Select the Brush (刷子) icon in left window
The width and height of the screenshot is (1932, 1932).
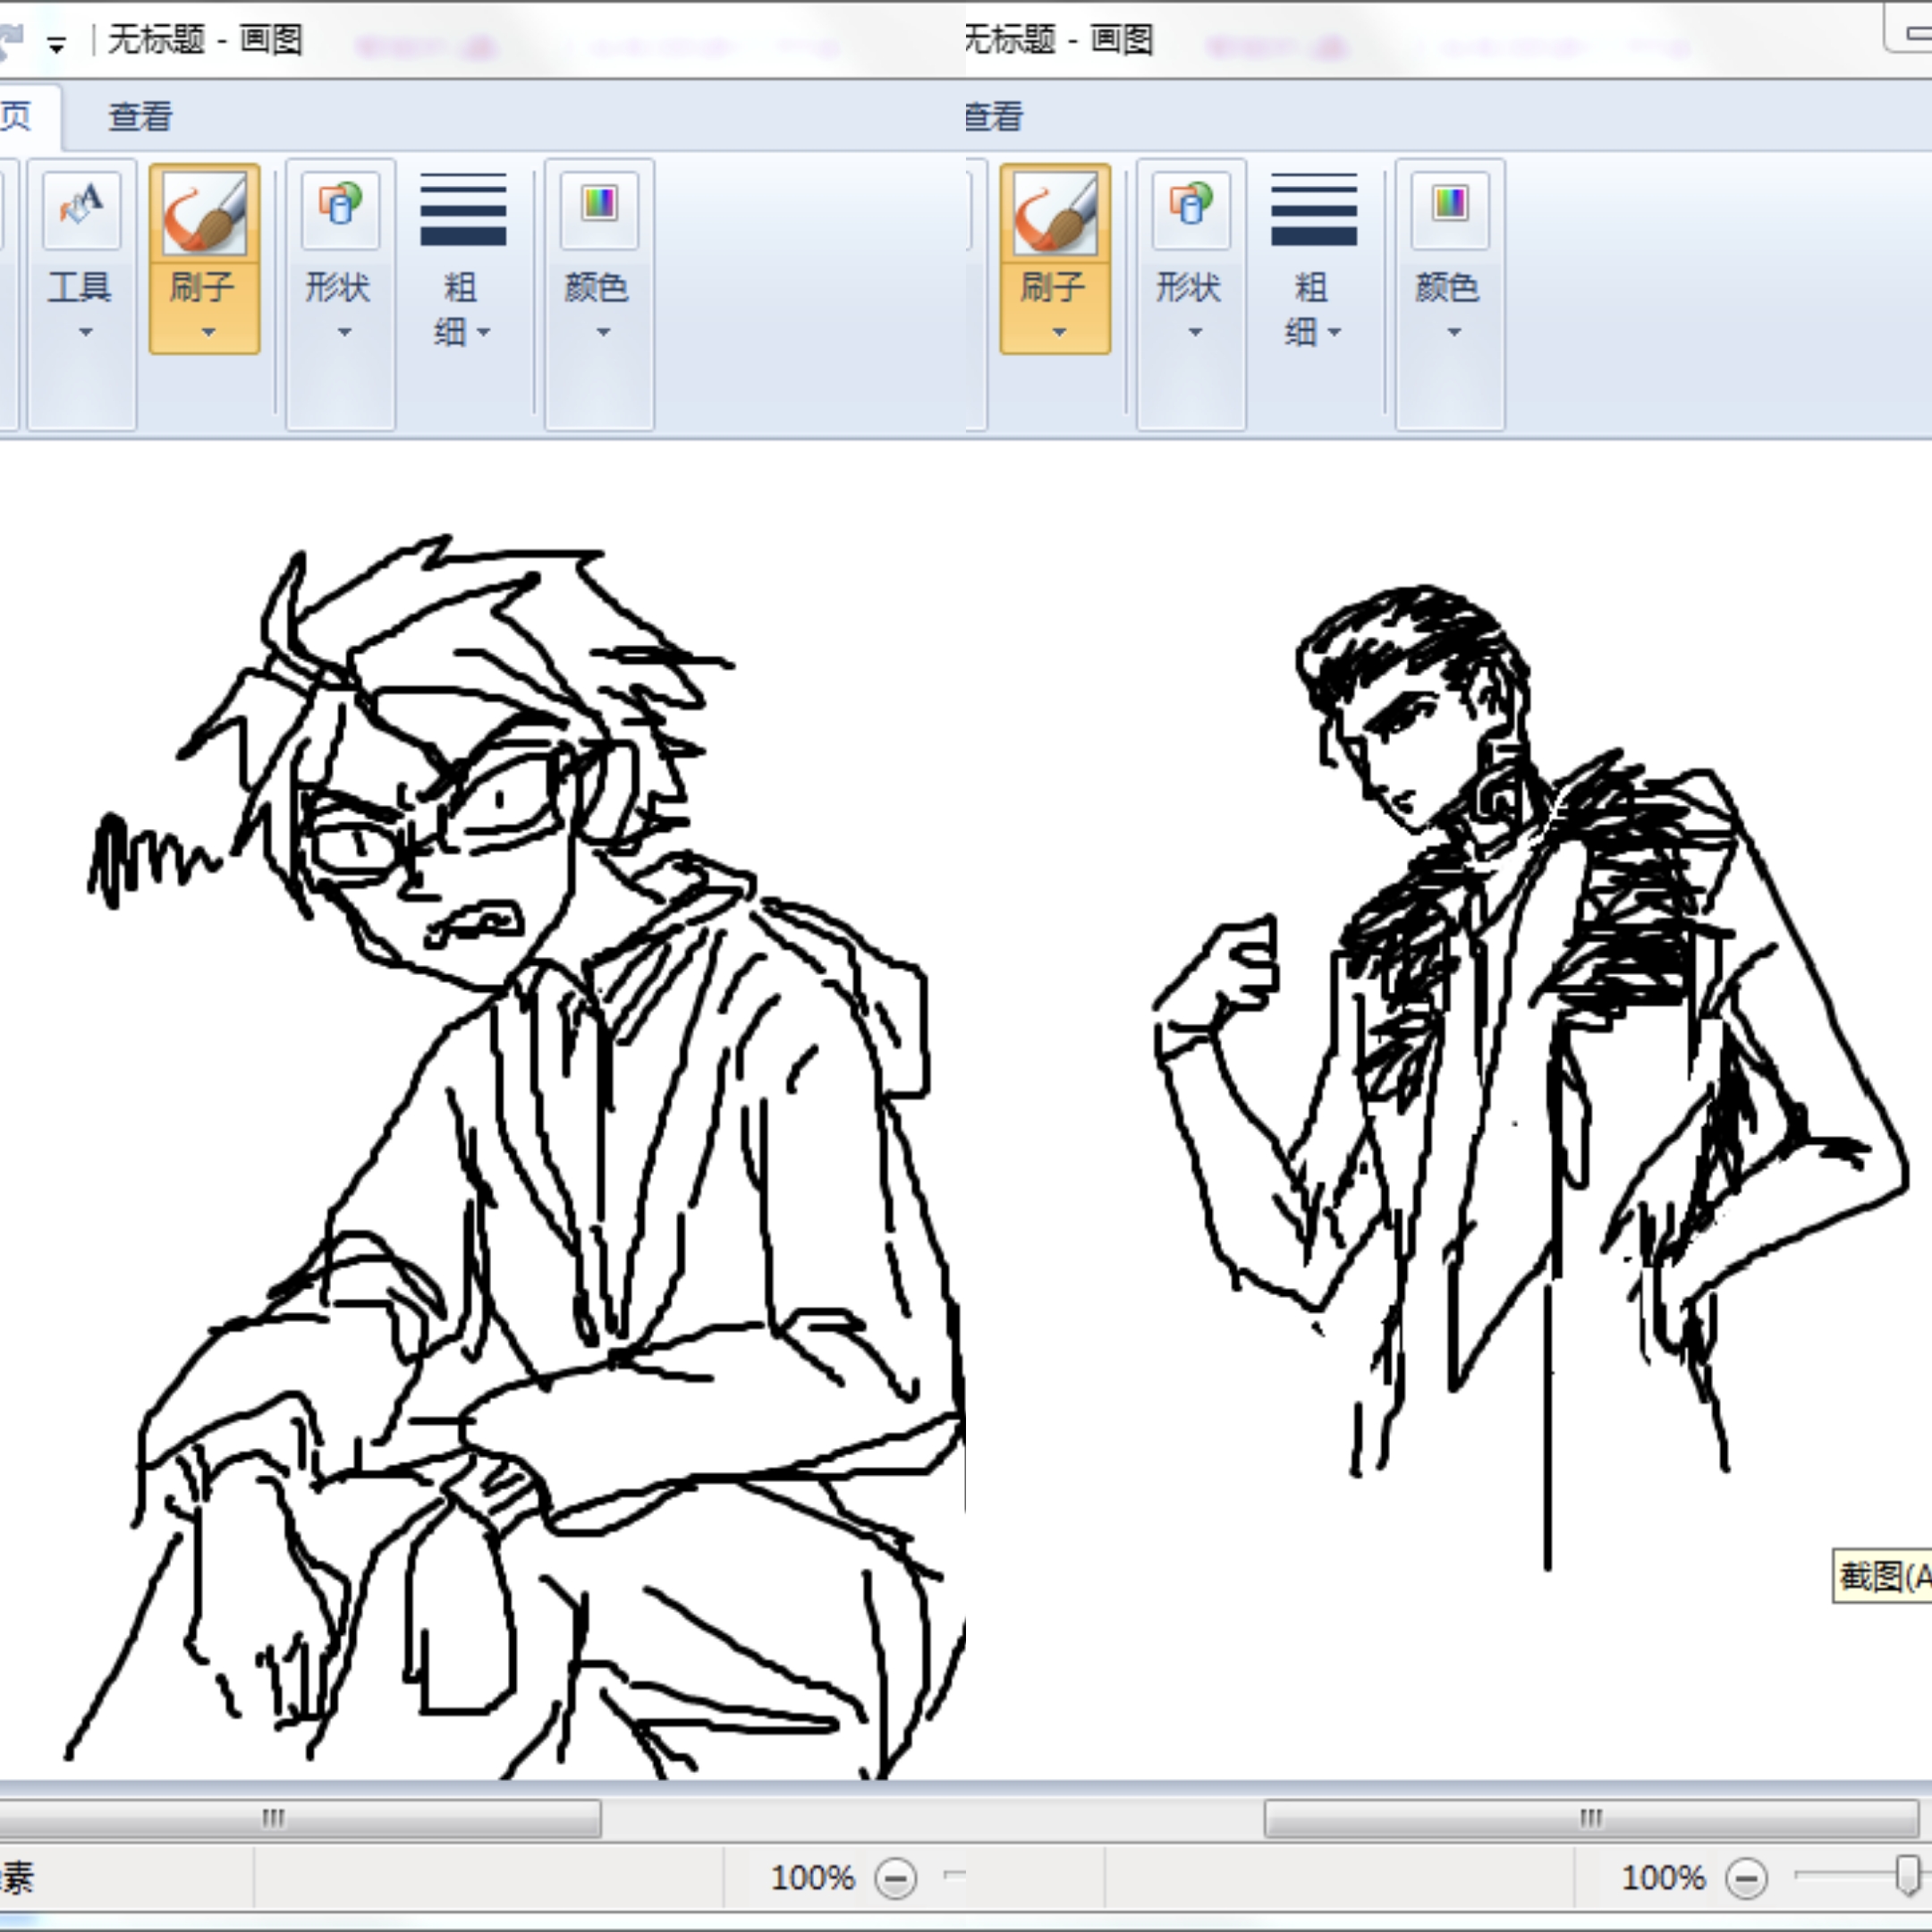205,211
